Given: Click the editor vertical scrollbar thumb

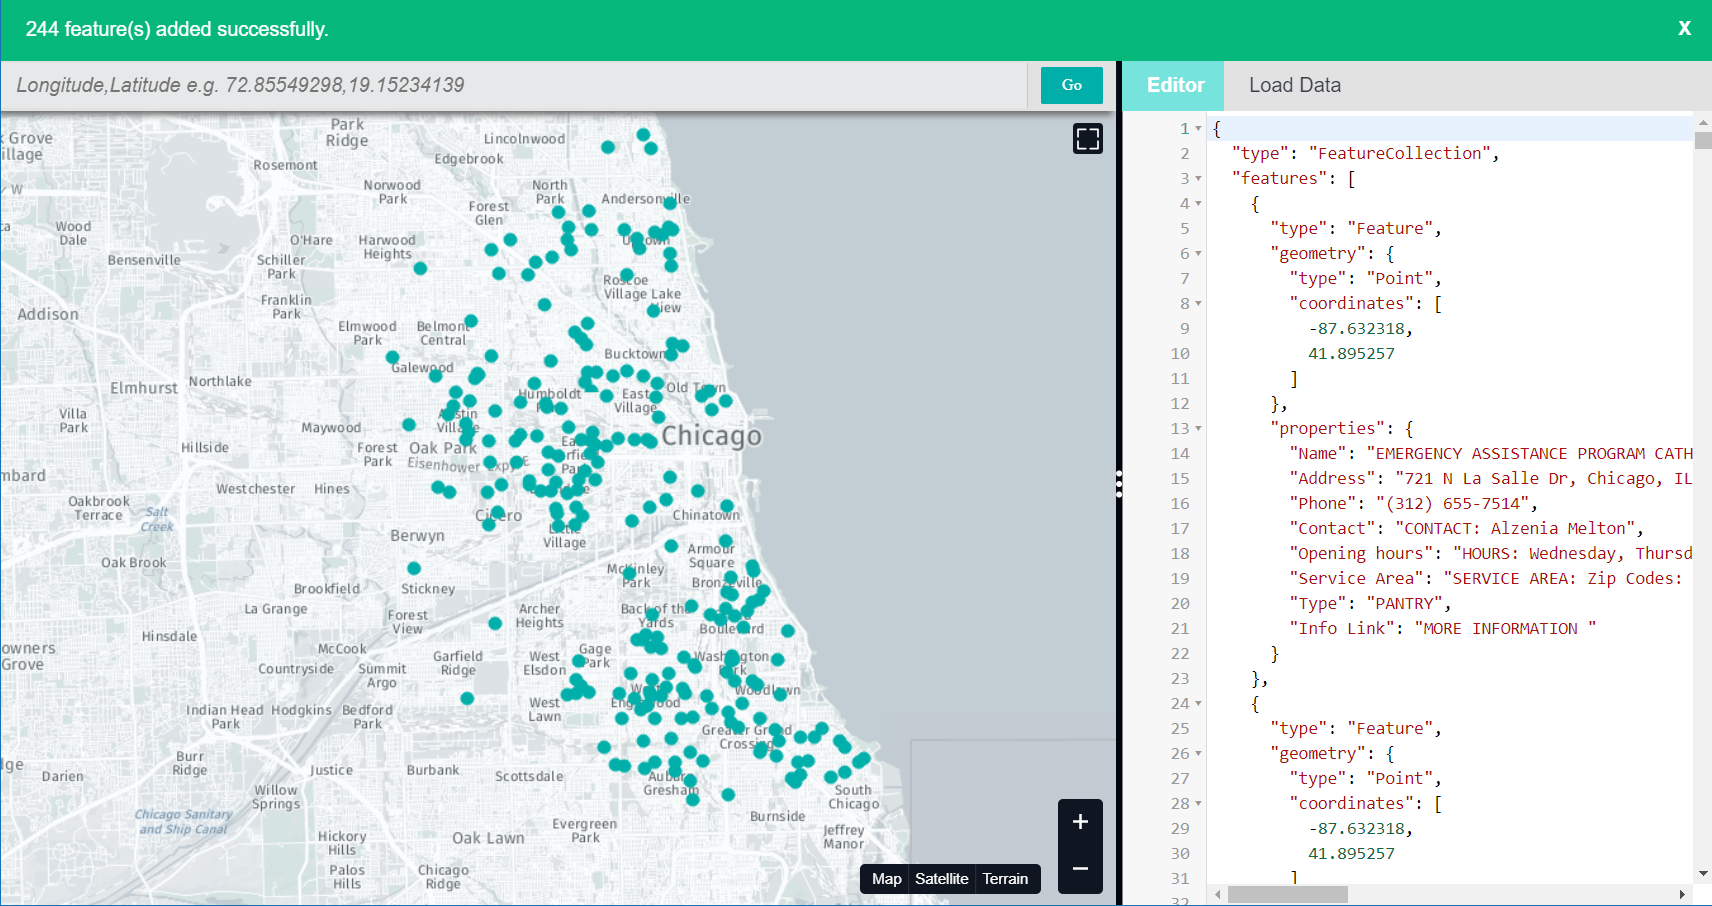Looking at the screenshot, I should pos(1703,140).
